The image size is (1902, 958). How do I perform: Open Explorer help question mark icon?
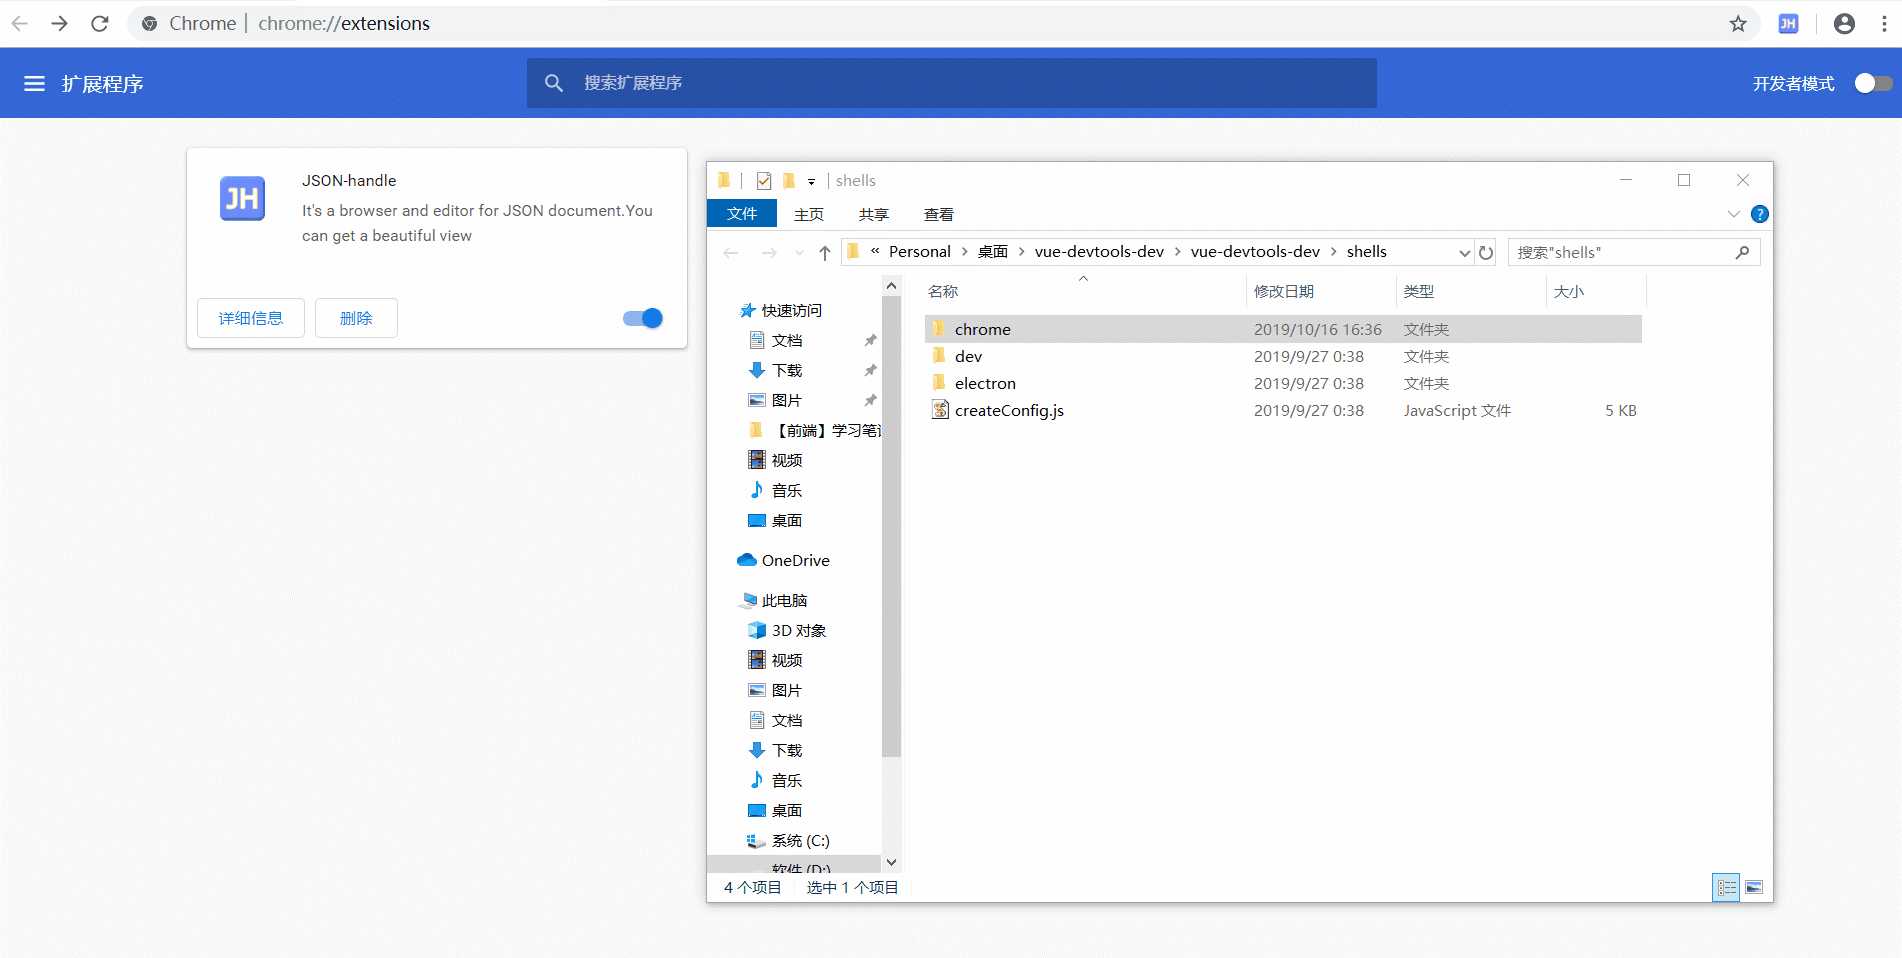point(1760,214)
